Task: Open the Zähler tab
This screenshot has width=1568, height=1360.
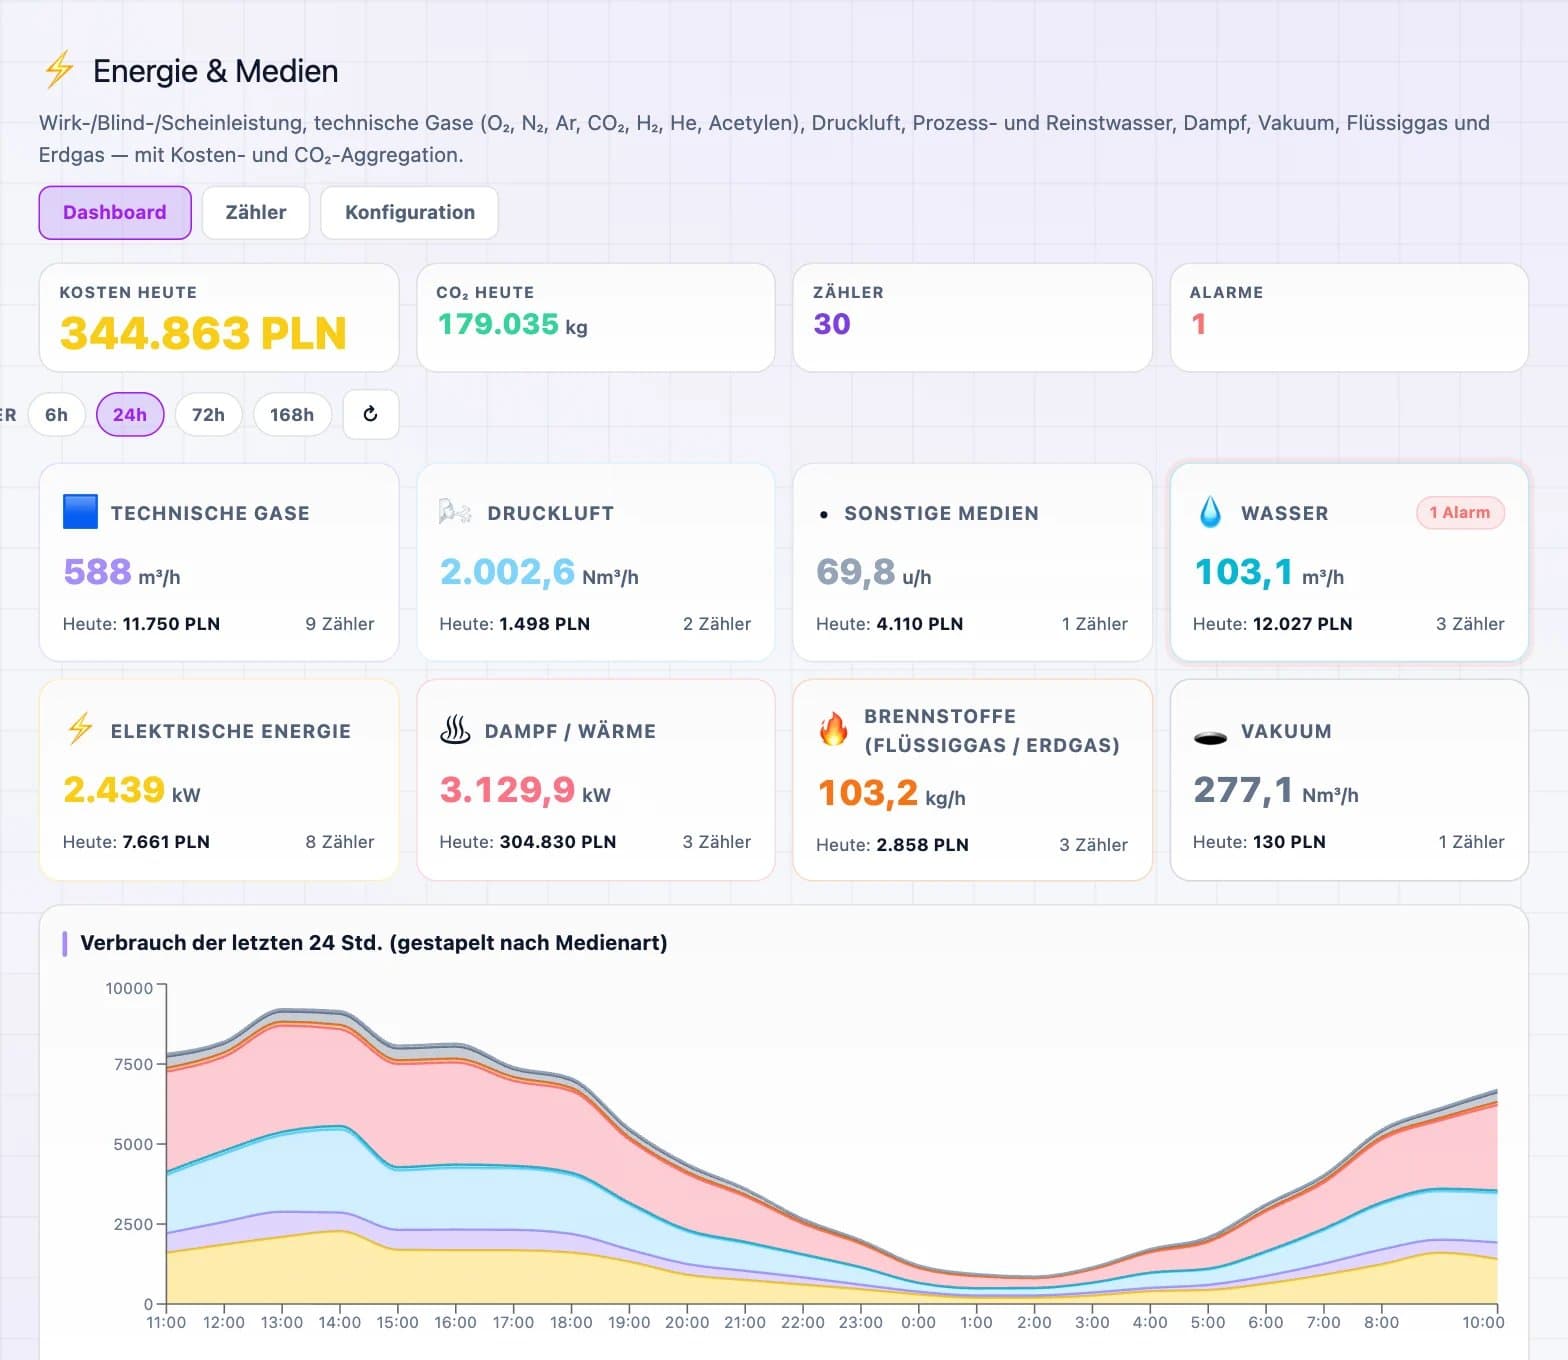Action: 256,212
